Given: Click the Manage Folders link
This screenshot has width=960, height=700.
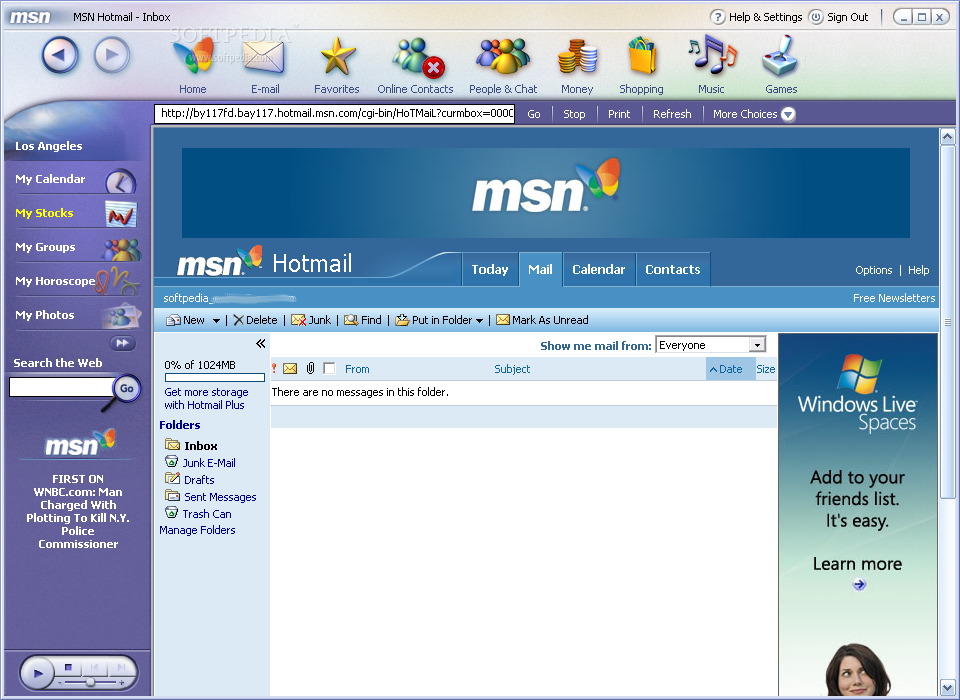Looking at the screenshot, I should tap(197, 530).
